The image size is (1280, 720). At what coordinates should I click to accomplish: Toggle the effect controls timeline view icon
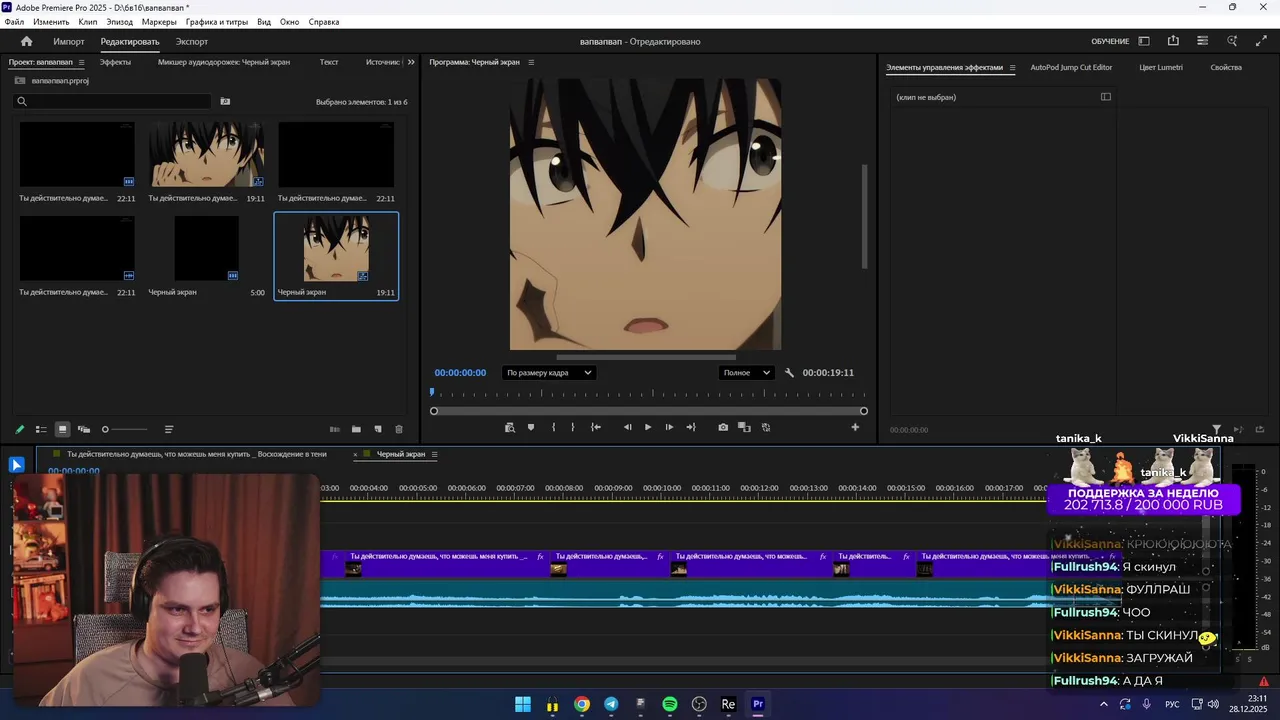click(x=1106, y=97)
